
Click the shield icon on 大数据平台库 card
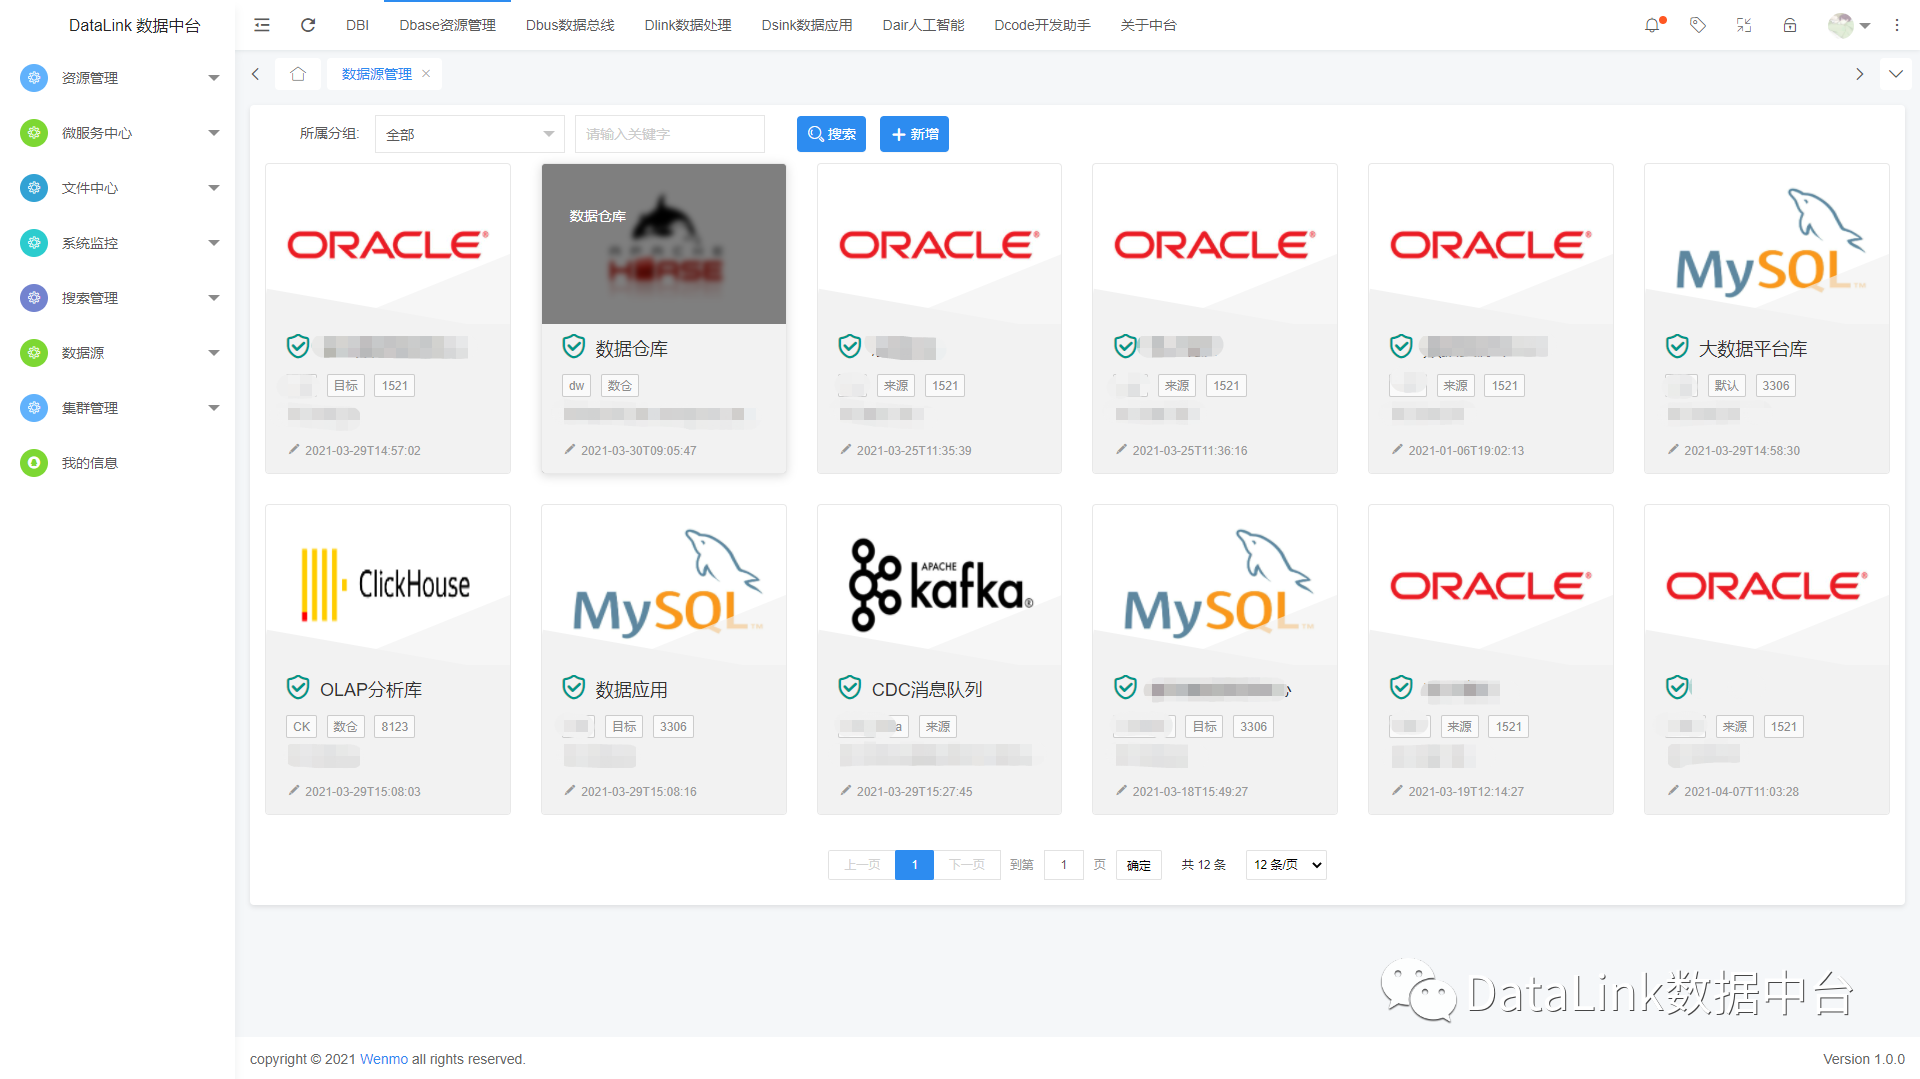[x=1677, y=347]
